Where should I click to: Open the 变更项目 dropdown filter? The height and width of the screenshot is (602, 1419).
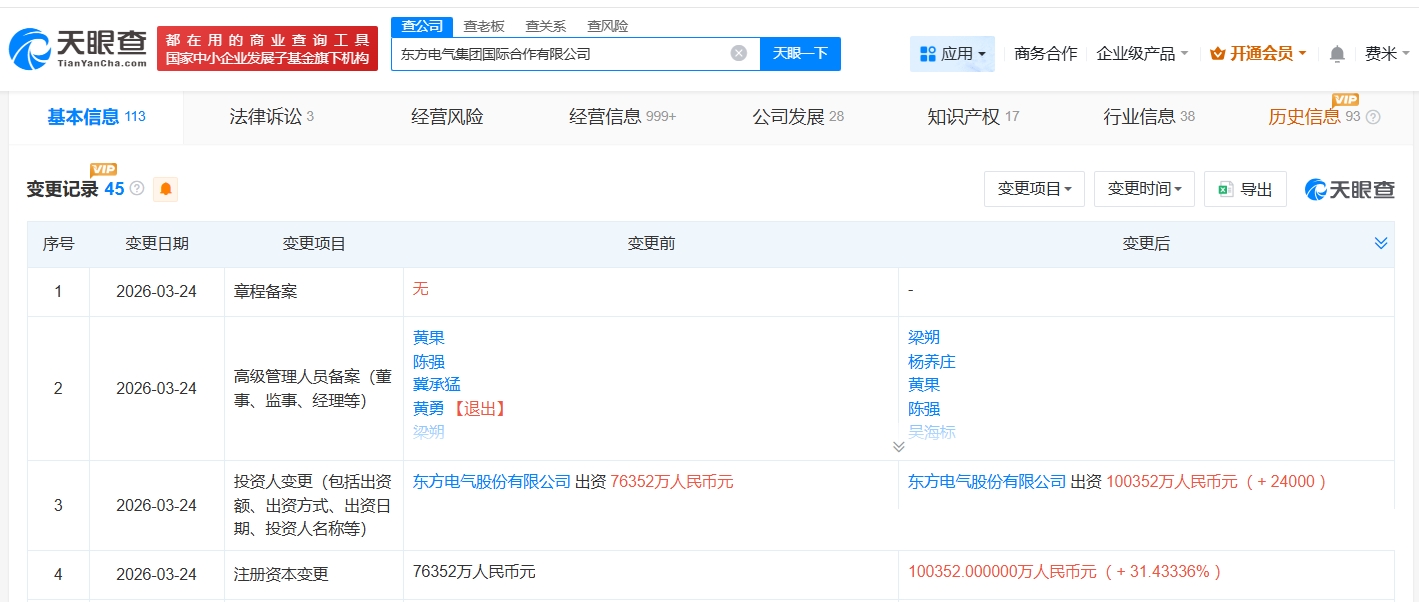tap(1034, 189)
